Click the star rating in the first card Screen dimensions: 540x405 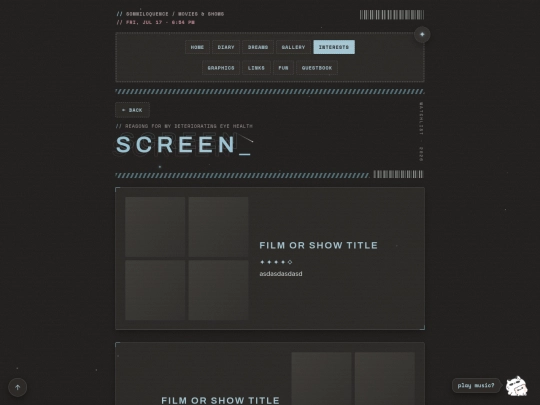276,262
